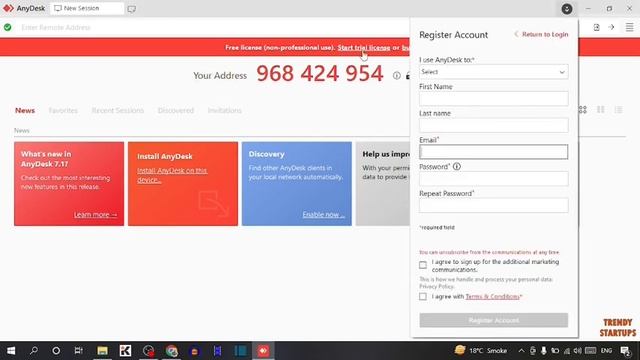
Task: Click AnyDesk icon in taskbar
Action: tap(263, 351)
